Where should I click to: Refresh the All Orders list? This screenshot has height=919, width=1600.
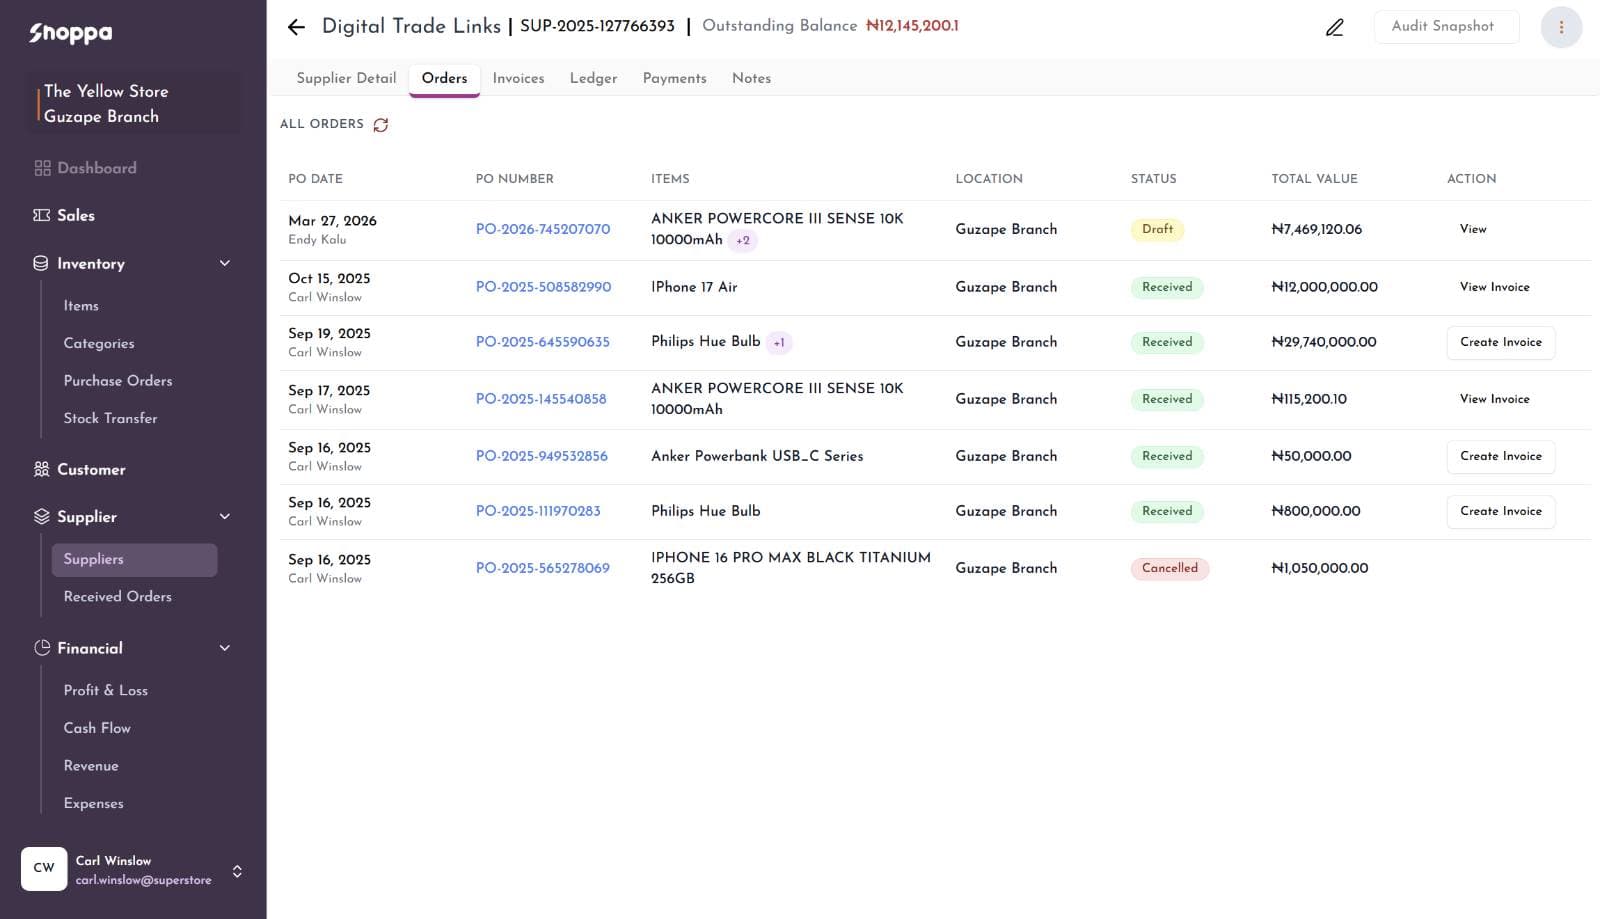(x=381, y=125)
